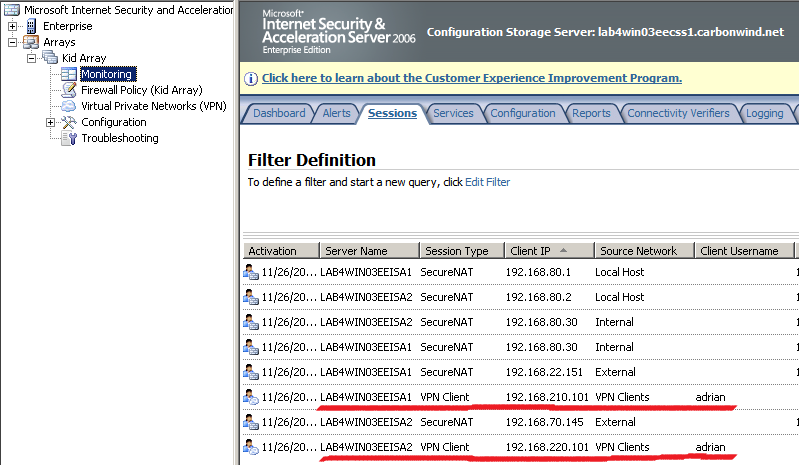This screenshot has height=465, width=799.
Task: Sort by the Client IP column header
Action: (x=550, y=251)
